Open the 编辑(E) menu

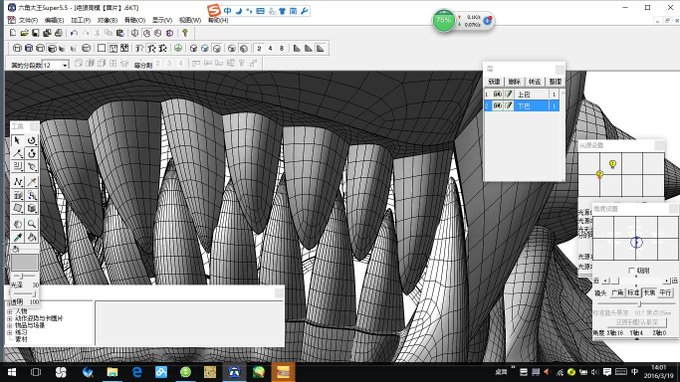(x=54, y=20)
